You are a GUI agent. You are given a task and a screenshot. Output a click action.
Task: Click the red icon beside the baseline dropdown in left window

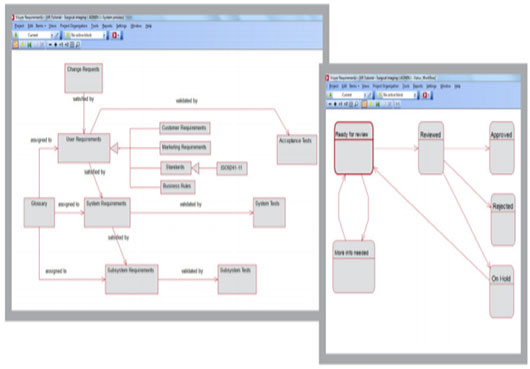pyautogui.click(x=115, y=35)
